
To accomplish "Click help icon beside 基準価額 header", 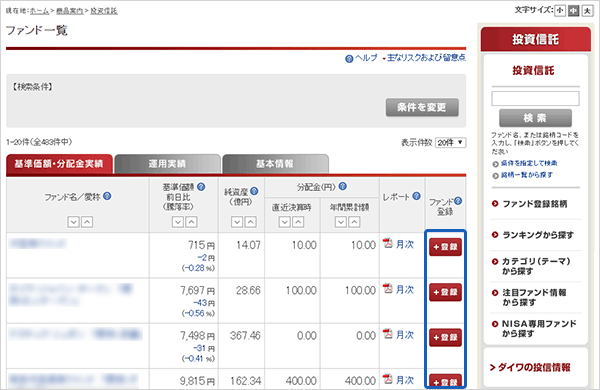I will tap(201, 187).
